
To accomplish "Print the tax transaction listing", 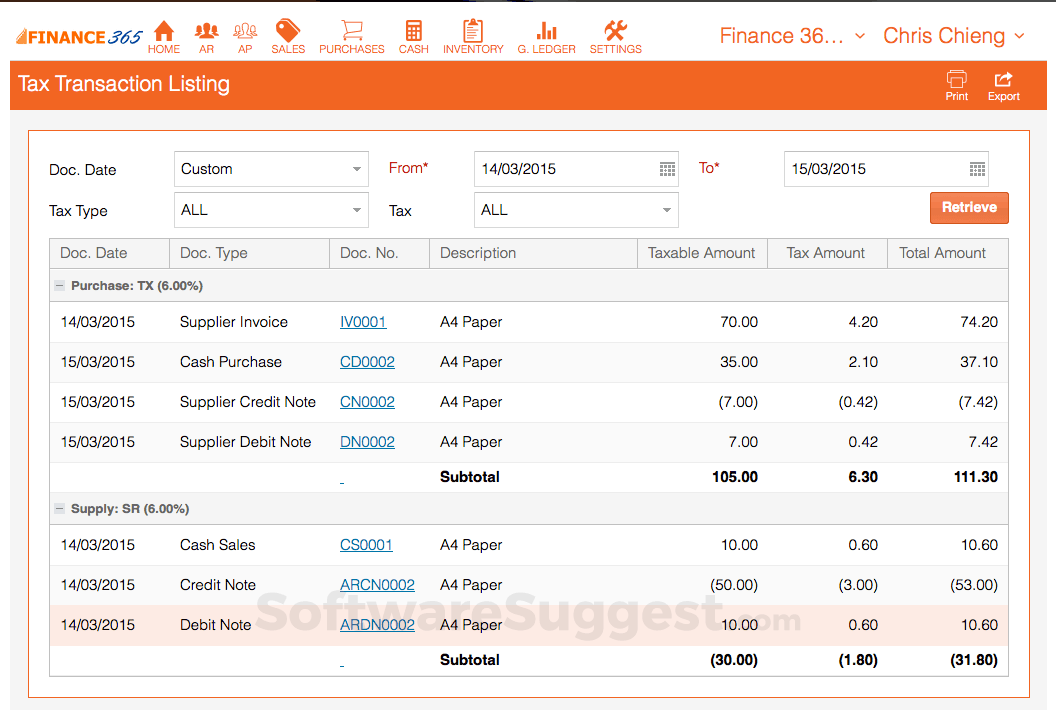I will click(x=957, y=85).
